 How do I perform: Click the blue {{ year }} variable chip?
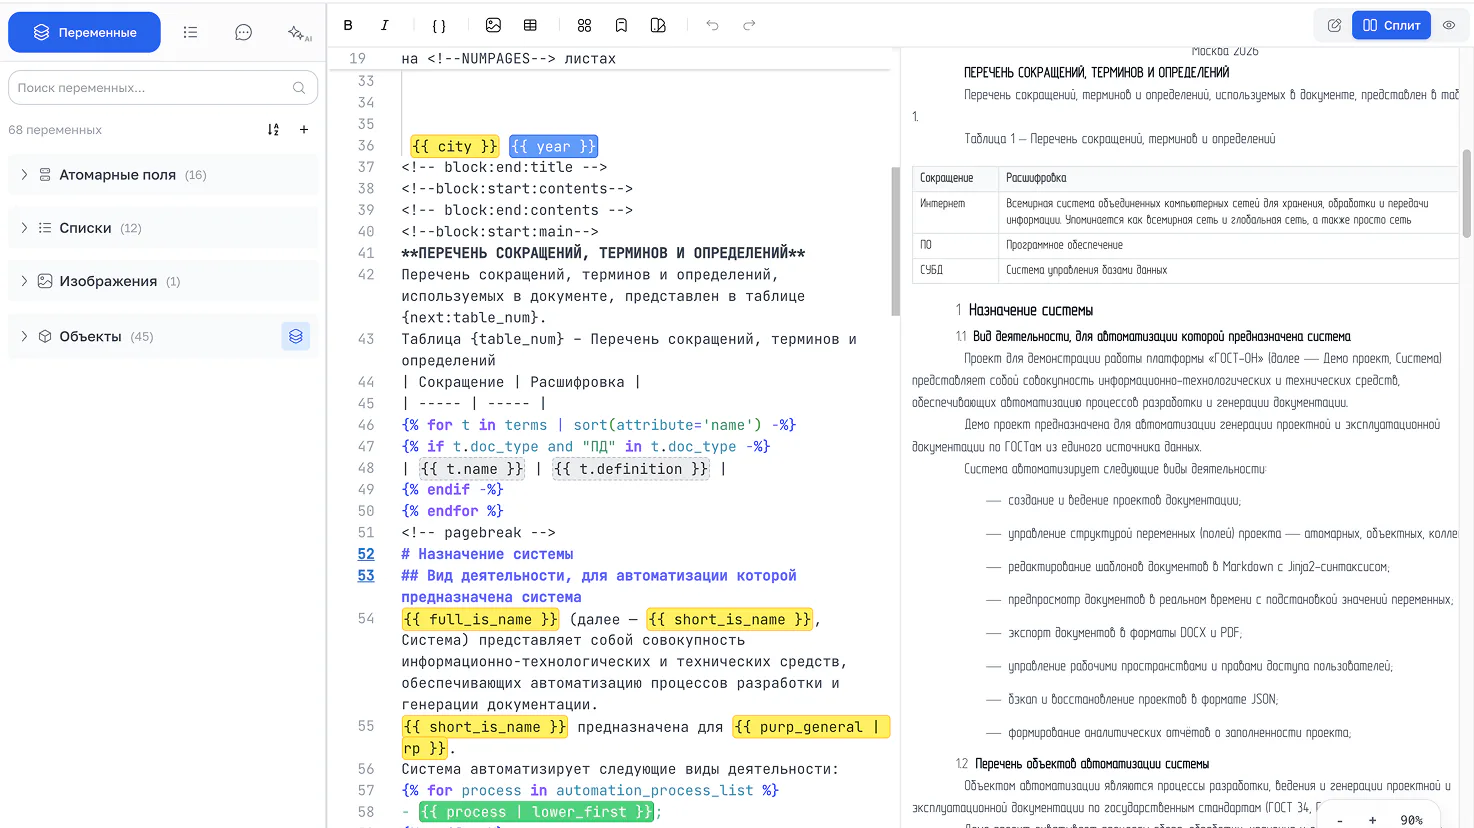pos(553,146)
